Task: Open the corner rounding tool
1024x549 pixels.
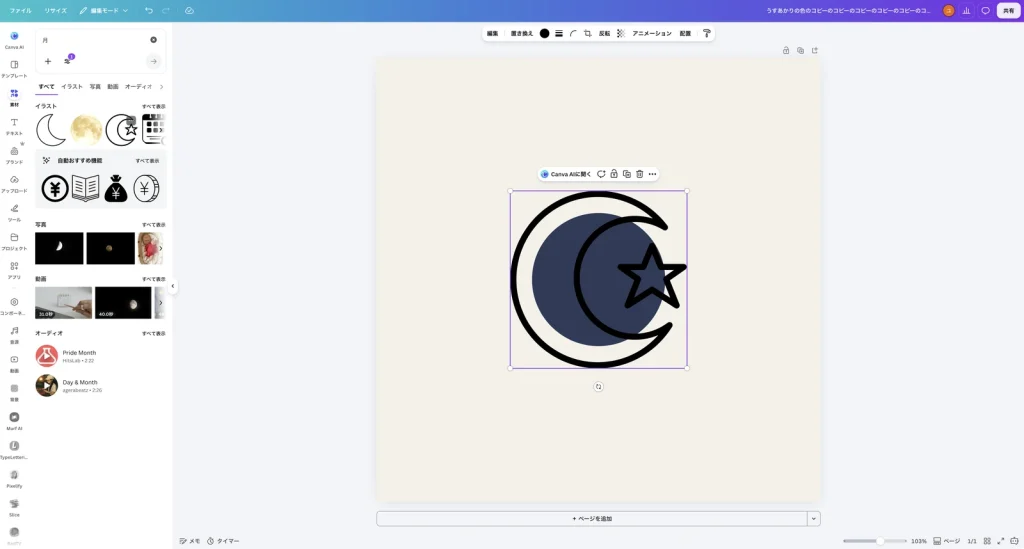Action: tap(573, 33)
